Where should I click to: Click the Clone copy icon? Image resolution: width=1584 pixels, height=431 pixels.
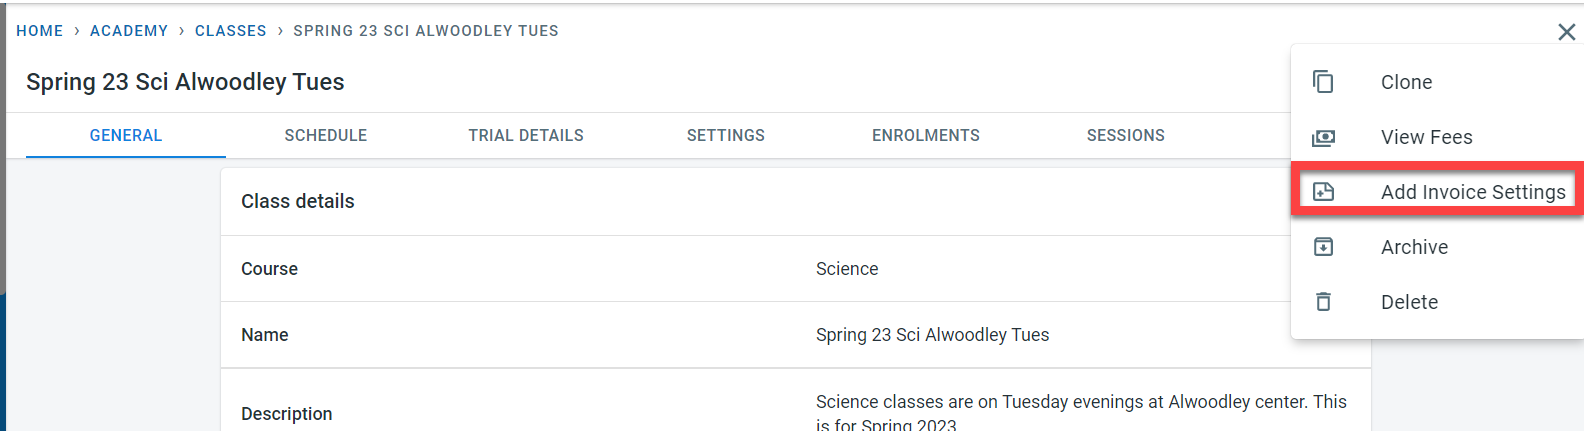tap(1323, 82)
